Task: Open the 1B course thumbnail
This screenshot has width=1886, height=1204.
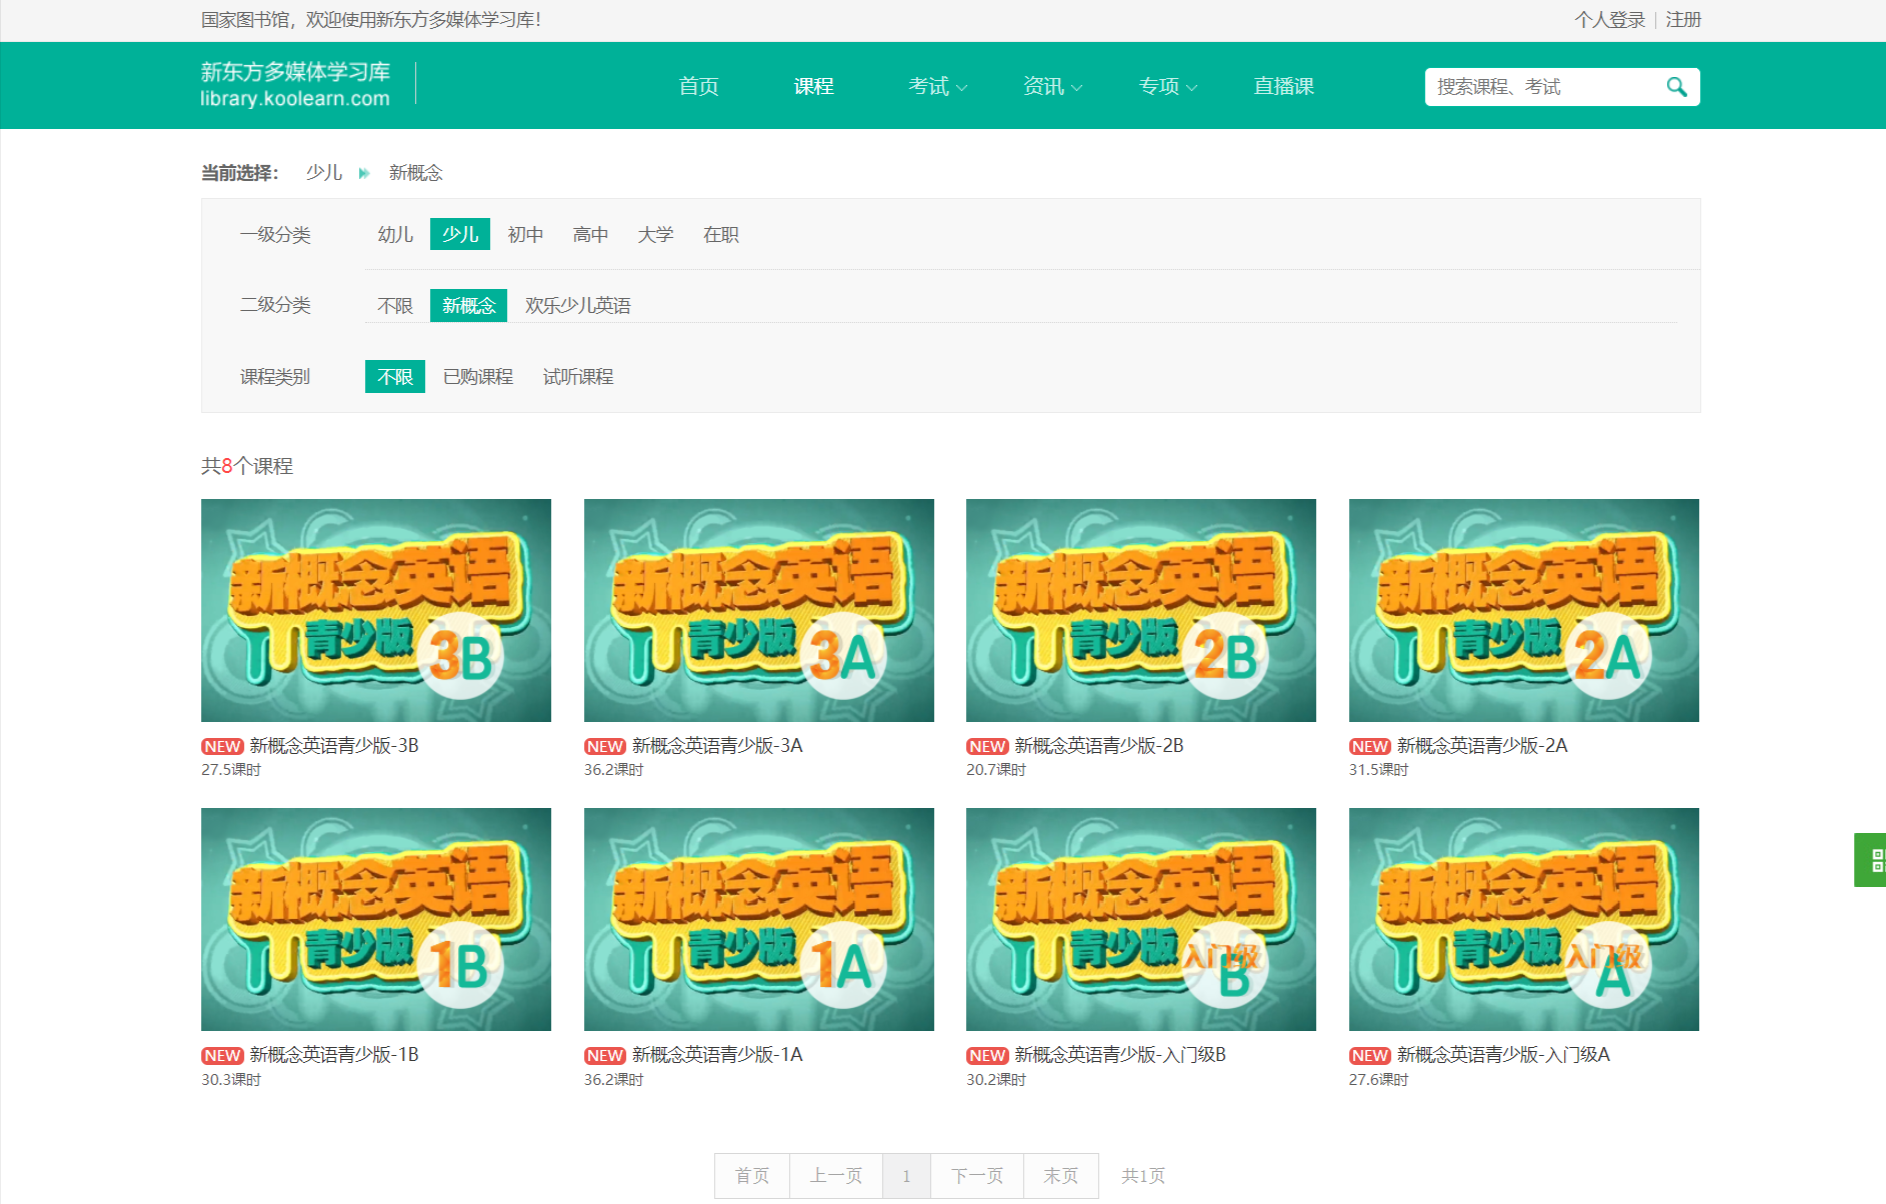Action: click(376, 919)
